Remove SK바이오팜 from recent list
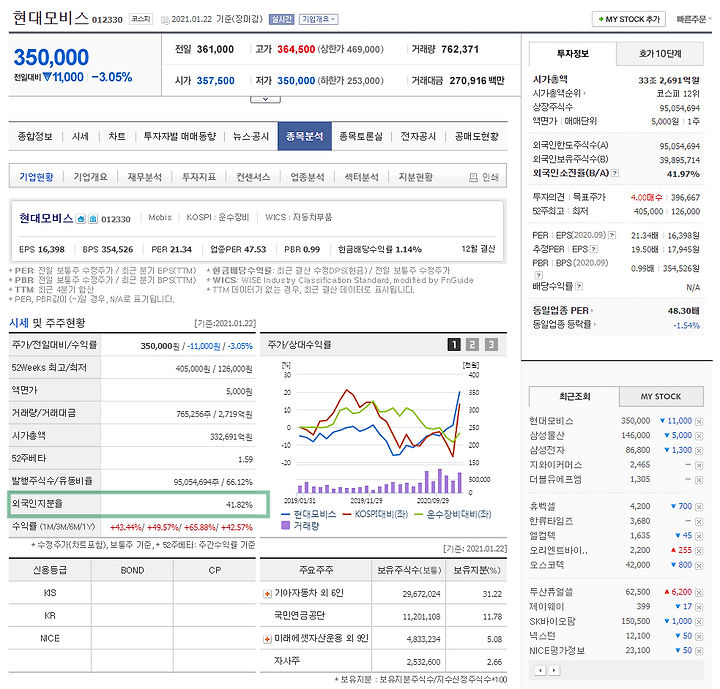This screenshot has width=720, height=689. 699,622
